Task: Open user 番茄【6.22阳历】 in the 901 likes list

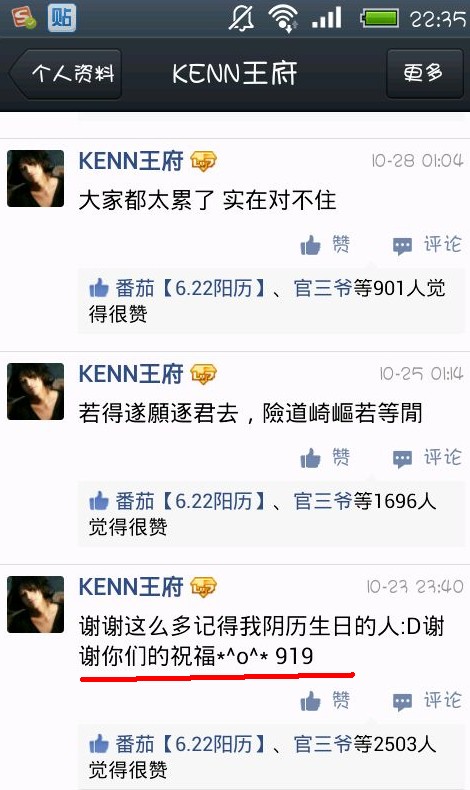Action: [190, 289]
